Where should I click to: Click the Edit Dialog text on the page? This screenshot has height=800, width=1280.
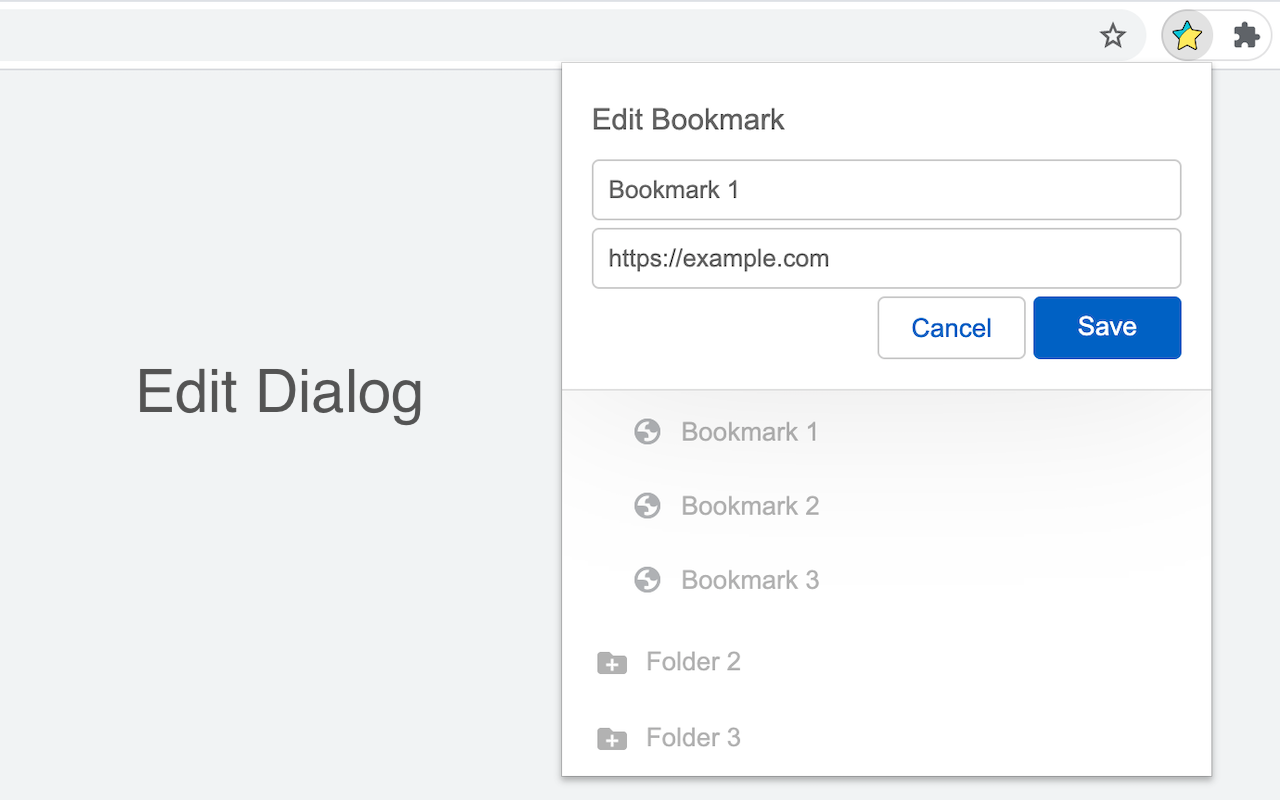tap(280, 392)
